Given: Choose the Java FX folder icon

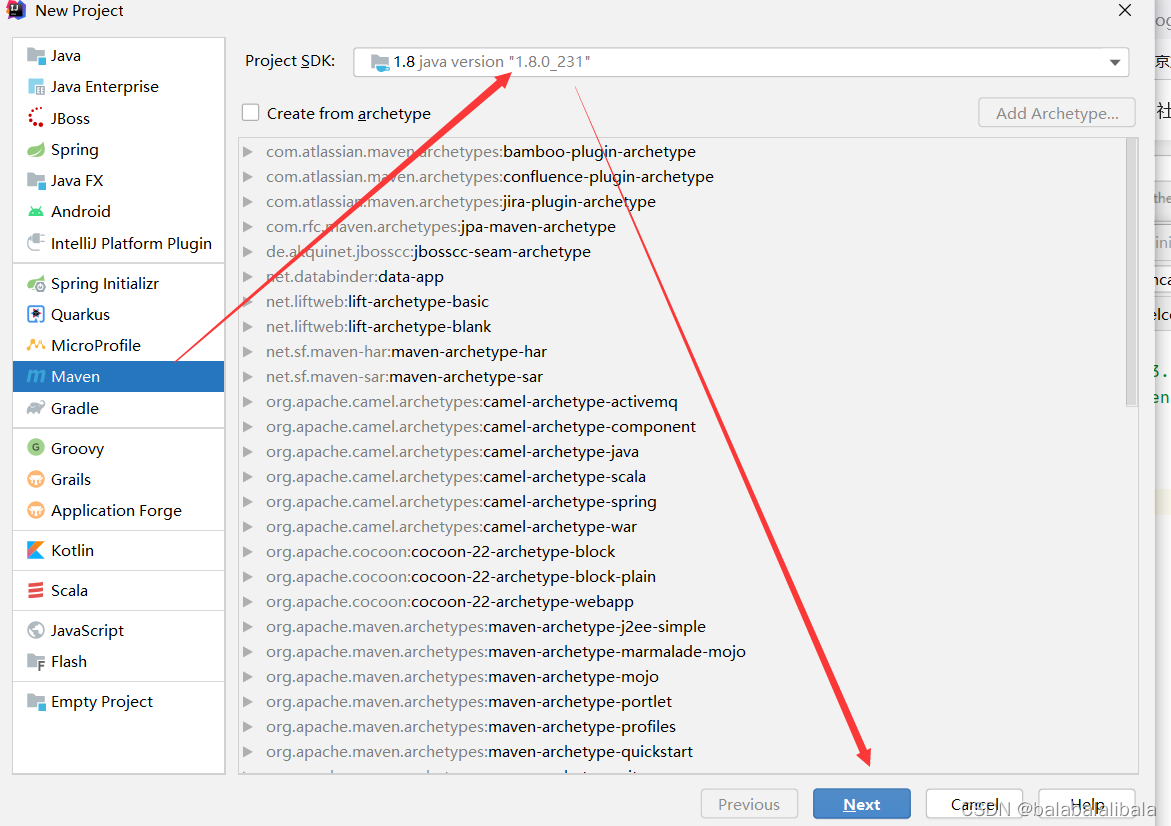Looking at the screenshot, I should pos(36,181).
